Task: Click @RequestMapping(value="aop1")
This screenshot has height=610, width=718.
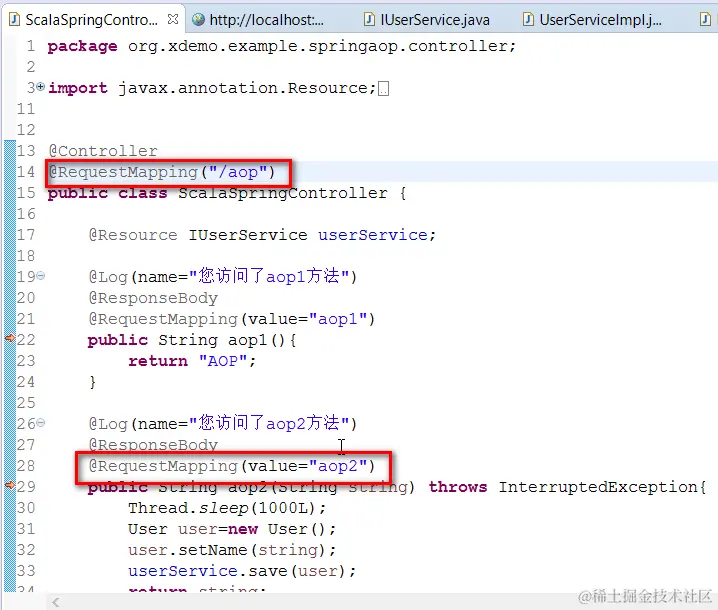Action: tap(232, 319)
